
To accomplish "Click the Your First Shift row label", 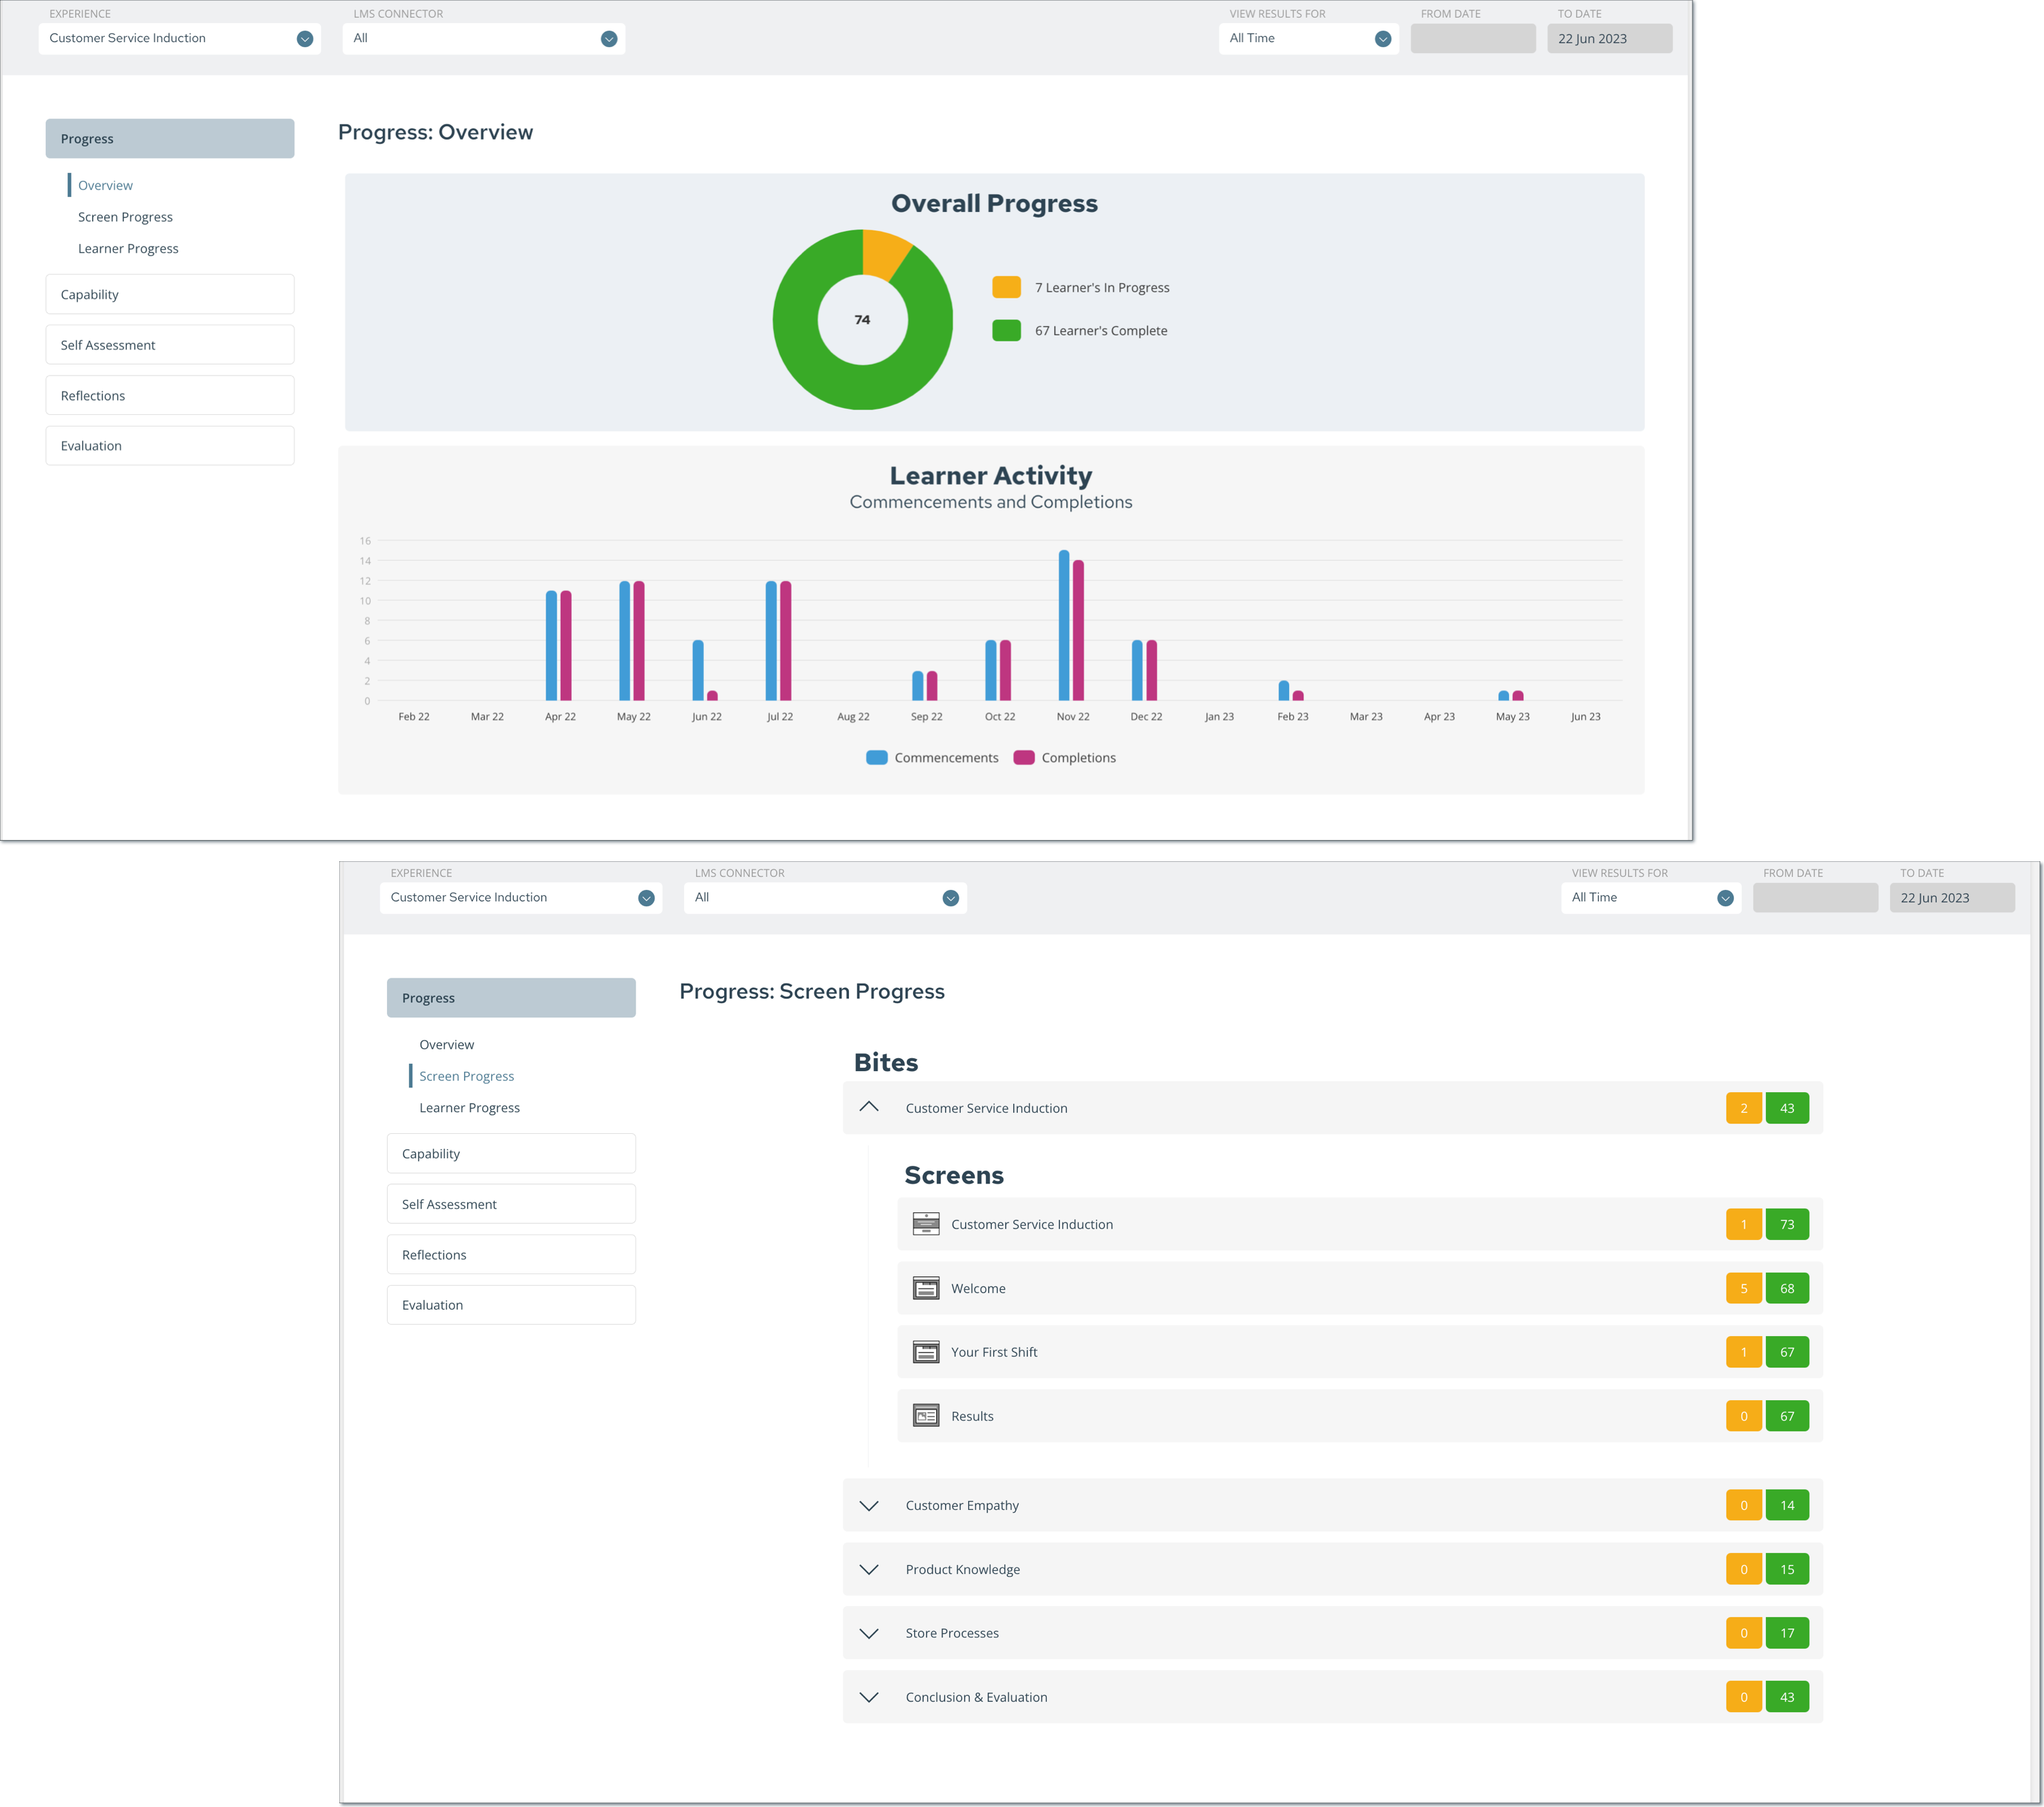I will pyautogui.click(x=994, y=1352).
